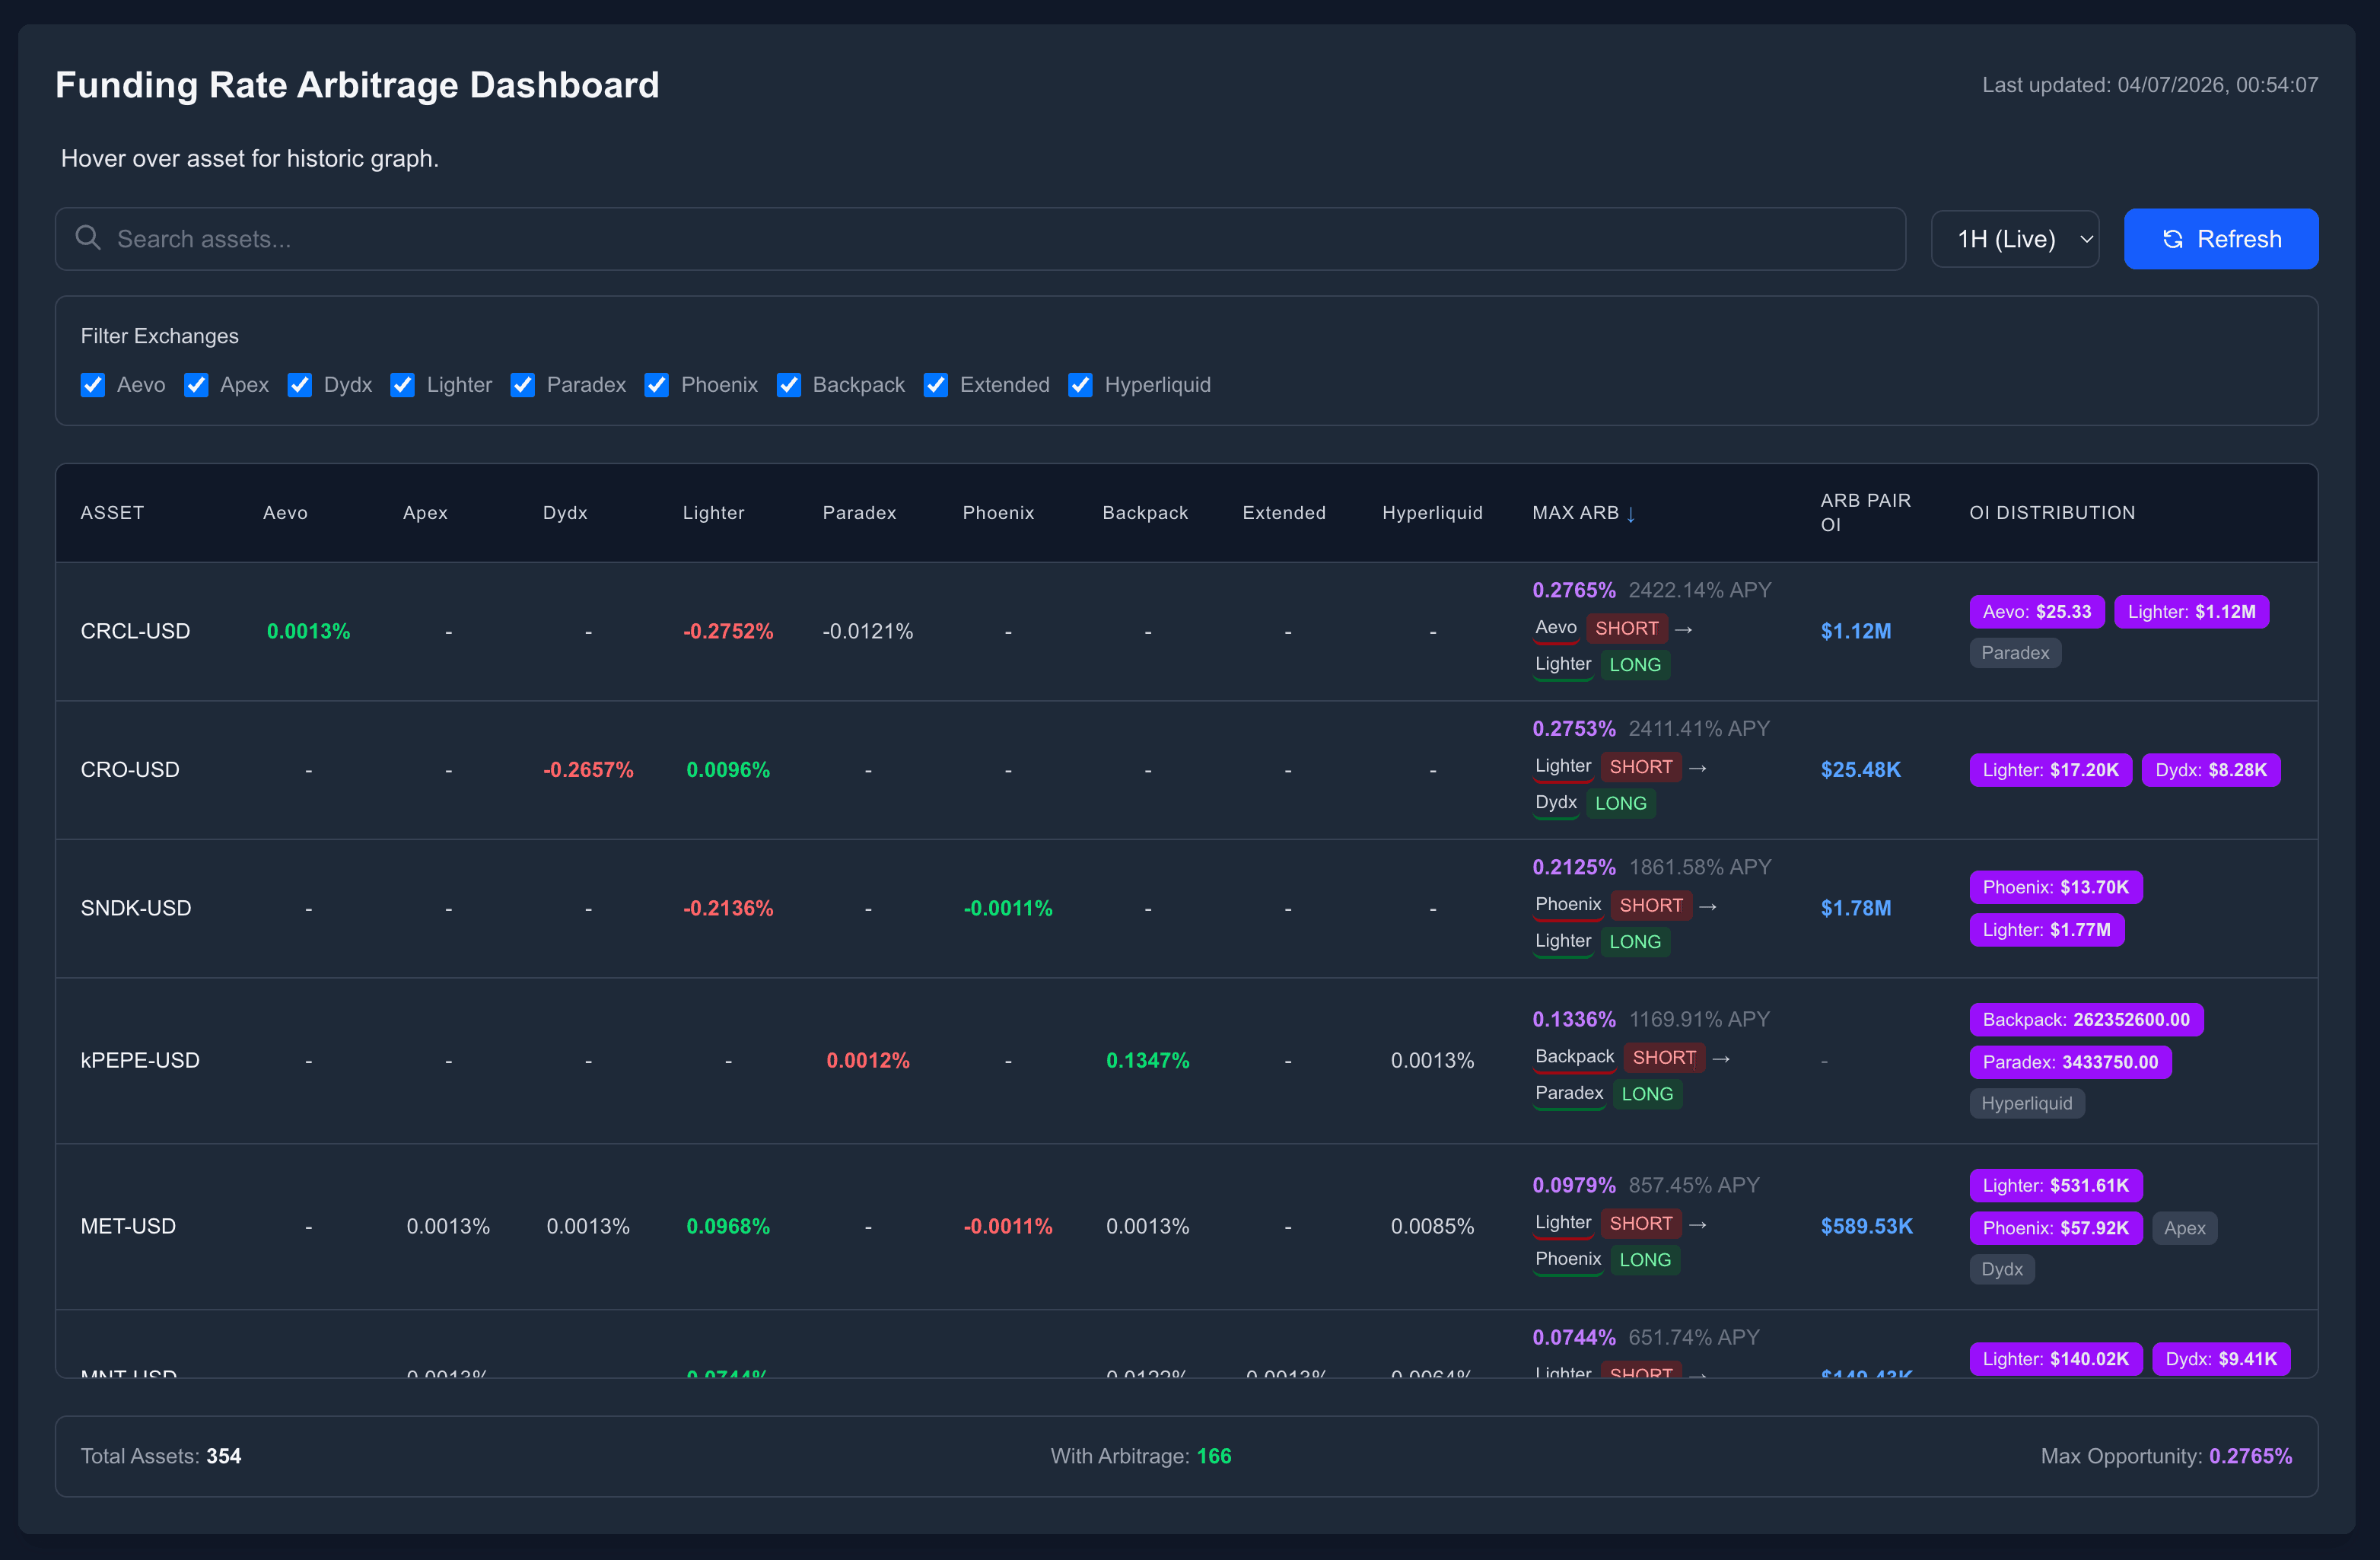Click the Lighter: $531.61K OI tag
This screenshot has width=2380, height=1560.
coord(2056,1186)
